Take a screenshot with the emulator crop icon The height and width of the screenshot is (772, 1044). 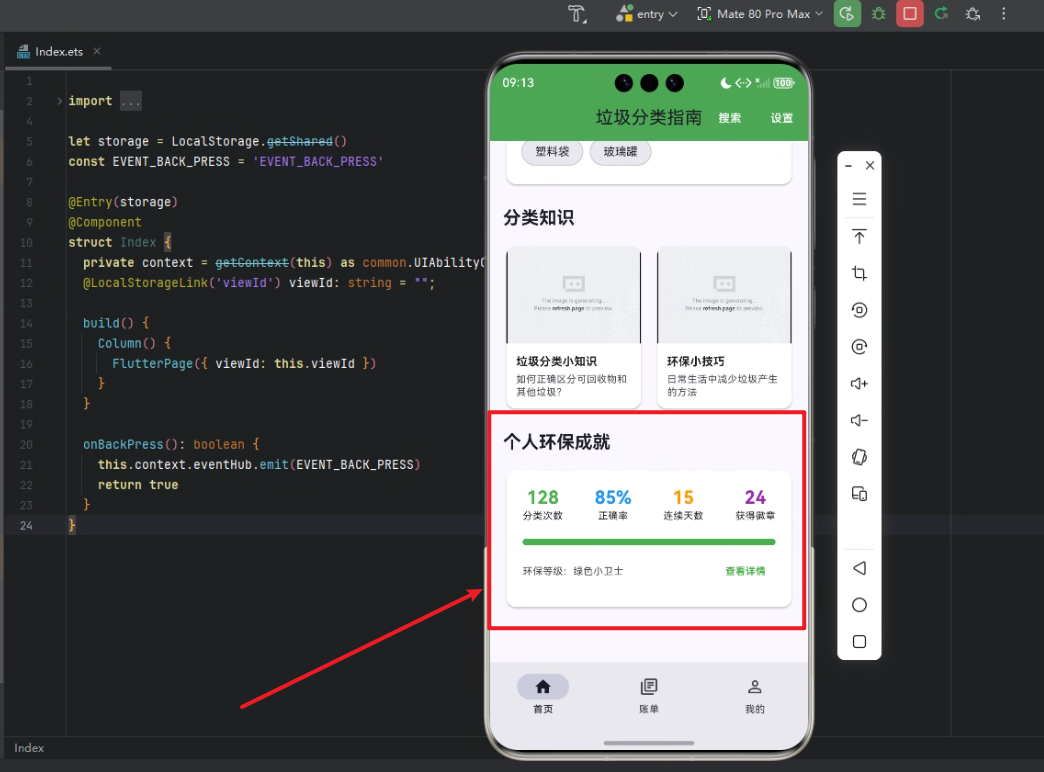[859, 273]
